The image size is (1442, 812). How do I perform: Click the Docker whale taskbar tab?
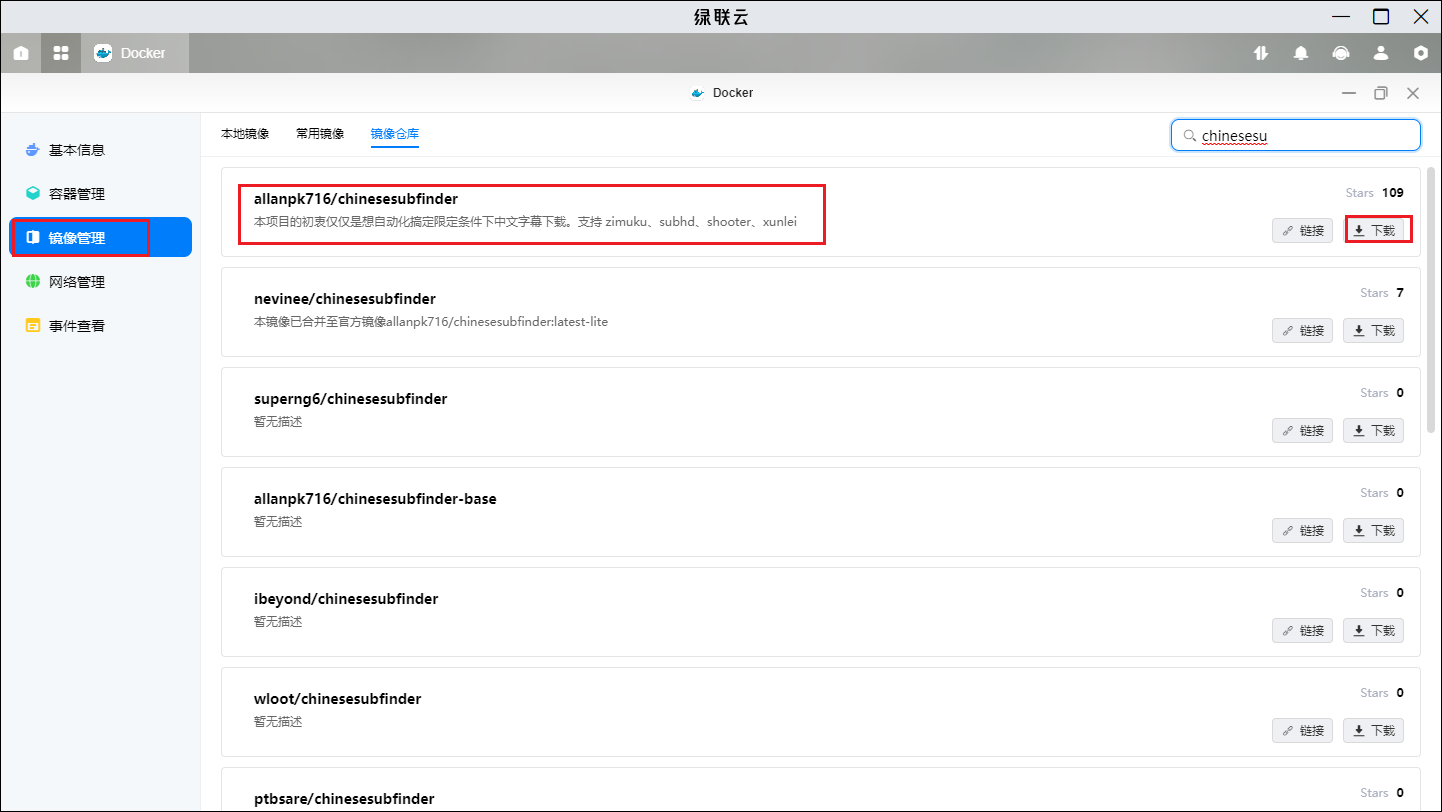(131, 53)
